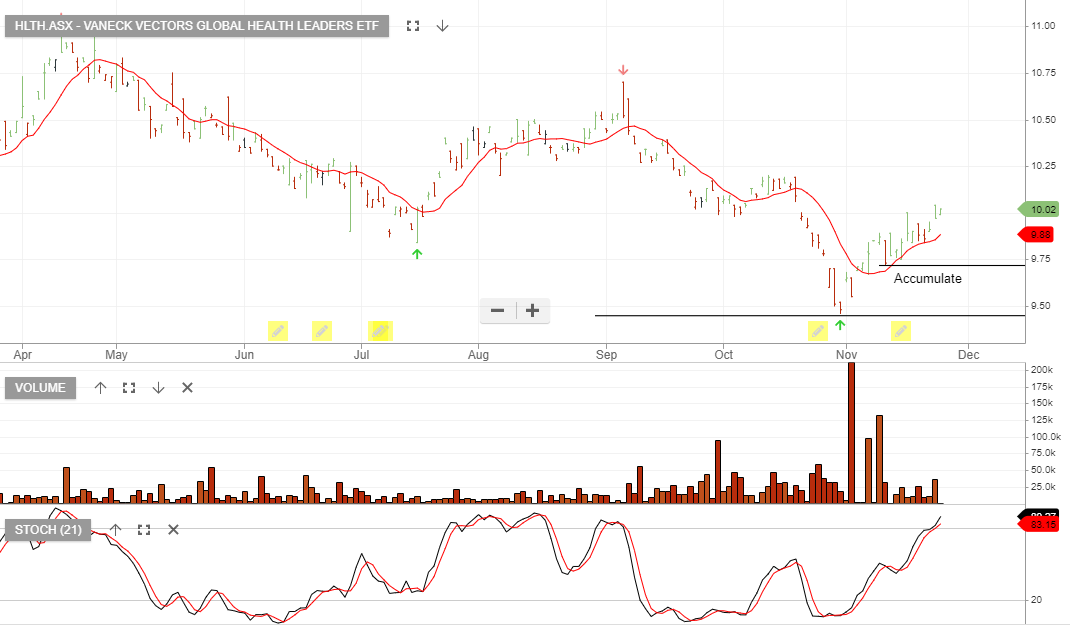Open the yellow note marker before Nov

click(x=818, y=331)
